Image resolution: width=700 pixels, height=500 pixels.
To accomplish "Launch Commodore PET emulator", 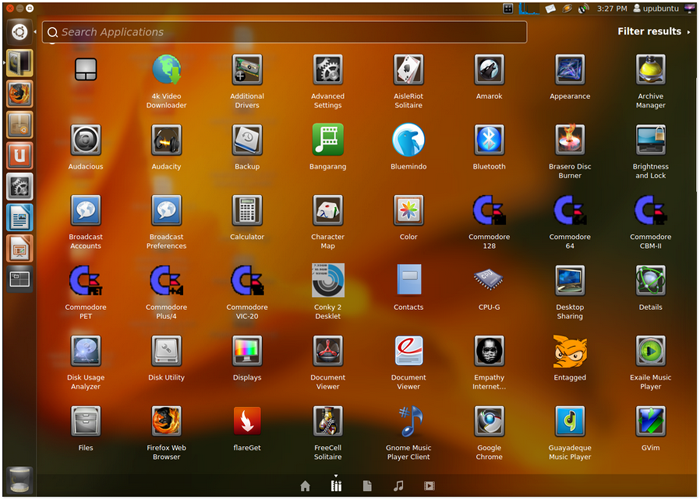I will tap(86, 280).
